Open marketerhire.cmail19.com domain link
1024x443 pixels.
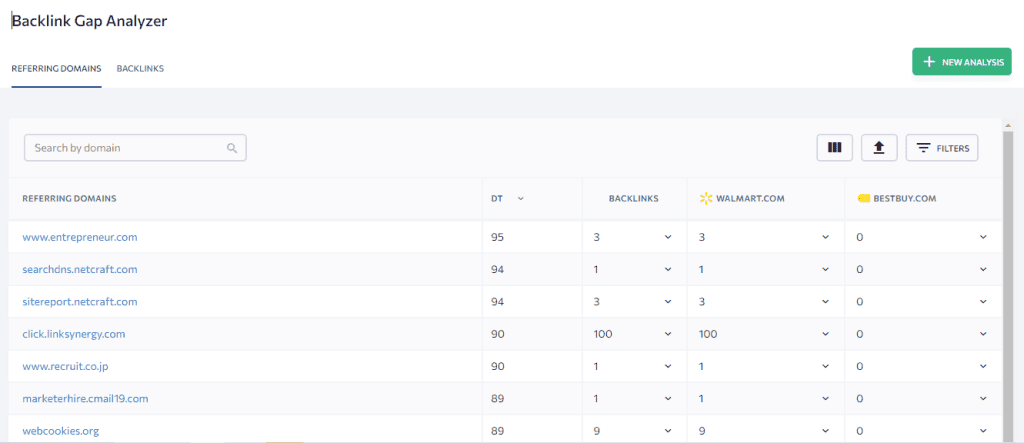(86, 399)
